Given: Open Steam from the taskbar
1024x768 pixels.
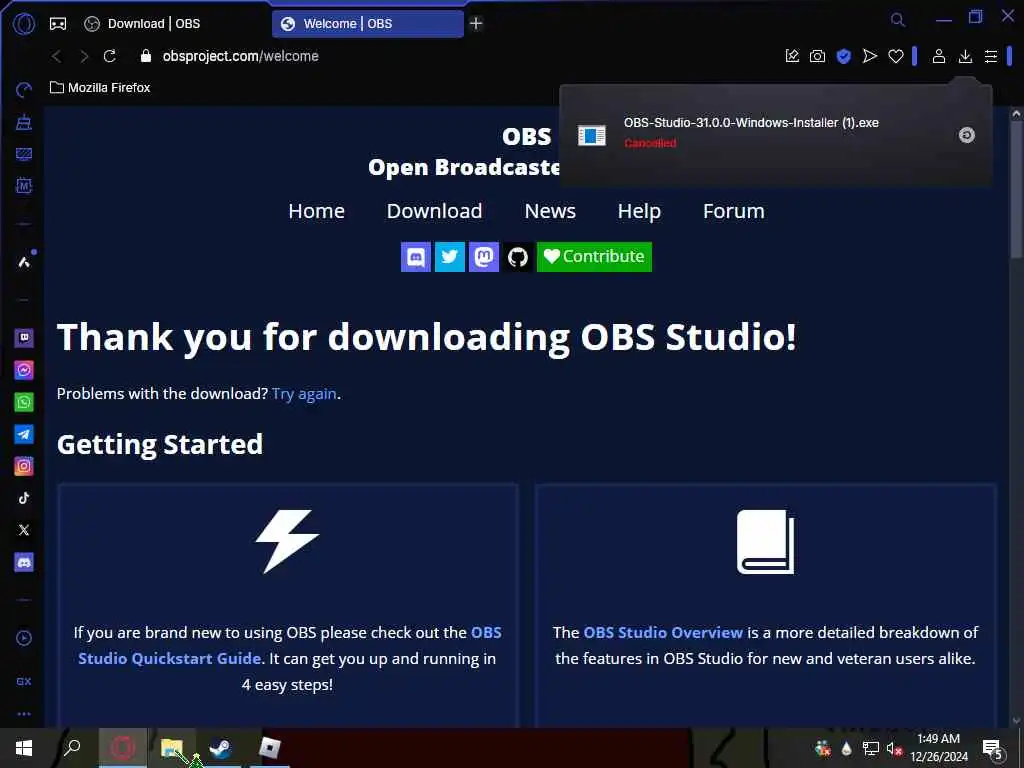Looking at the screenshot, I should (220, 748).
